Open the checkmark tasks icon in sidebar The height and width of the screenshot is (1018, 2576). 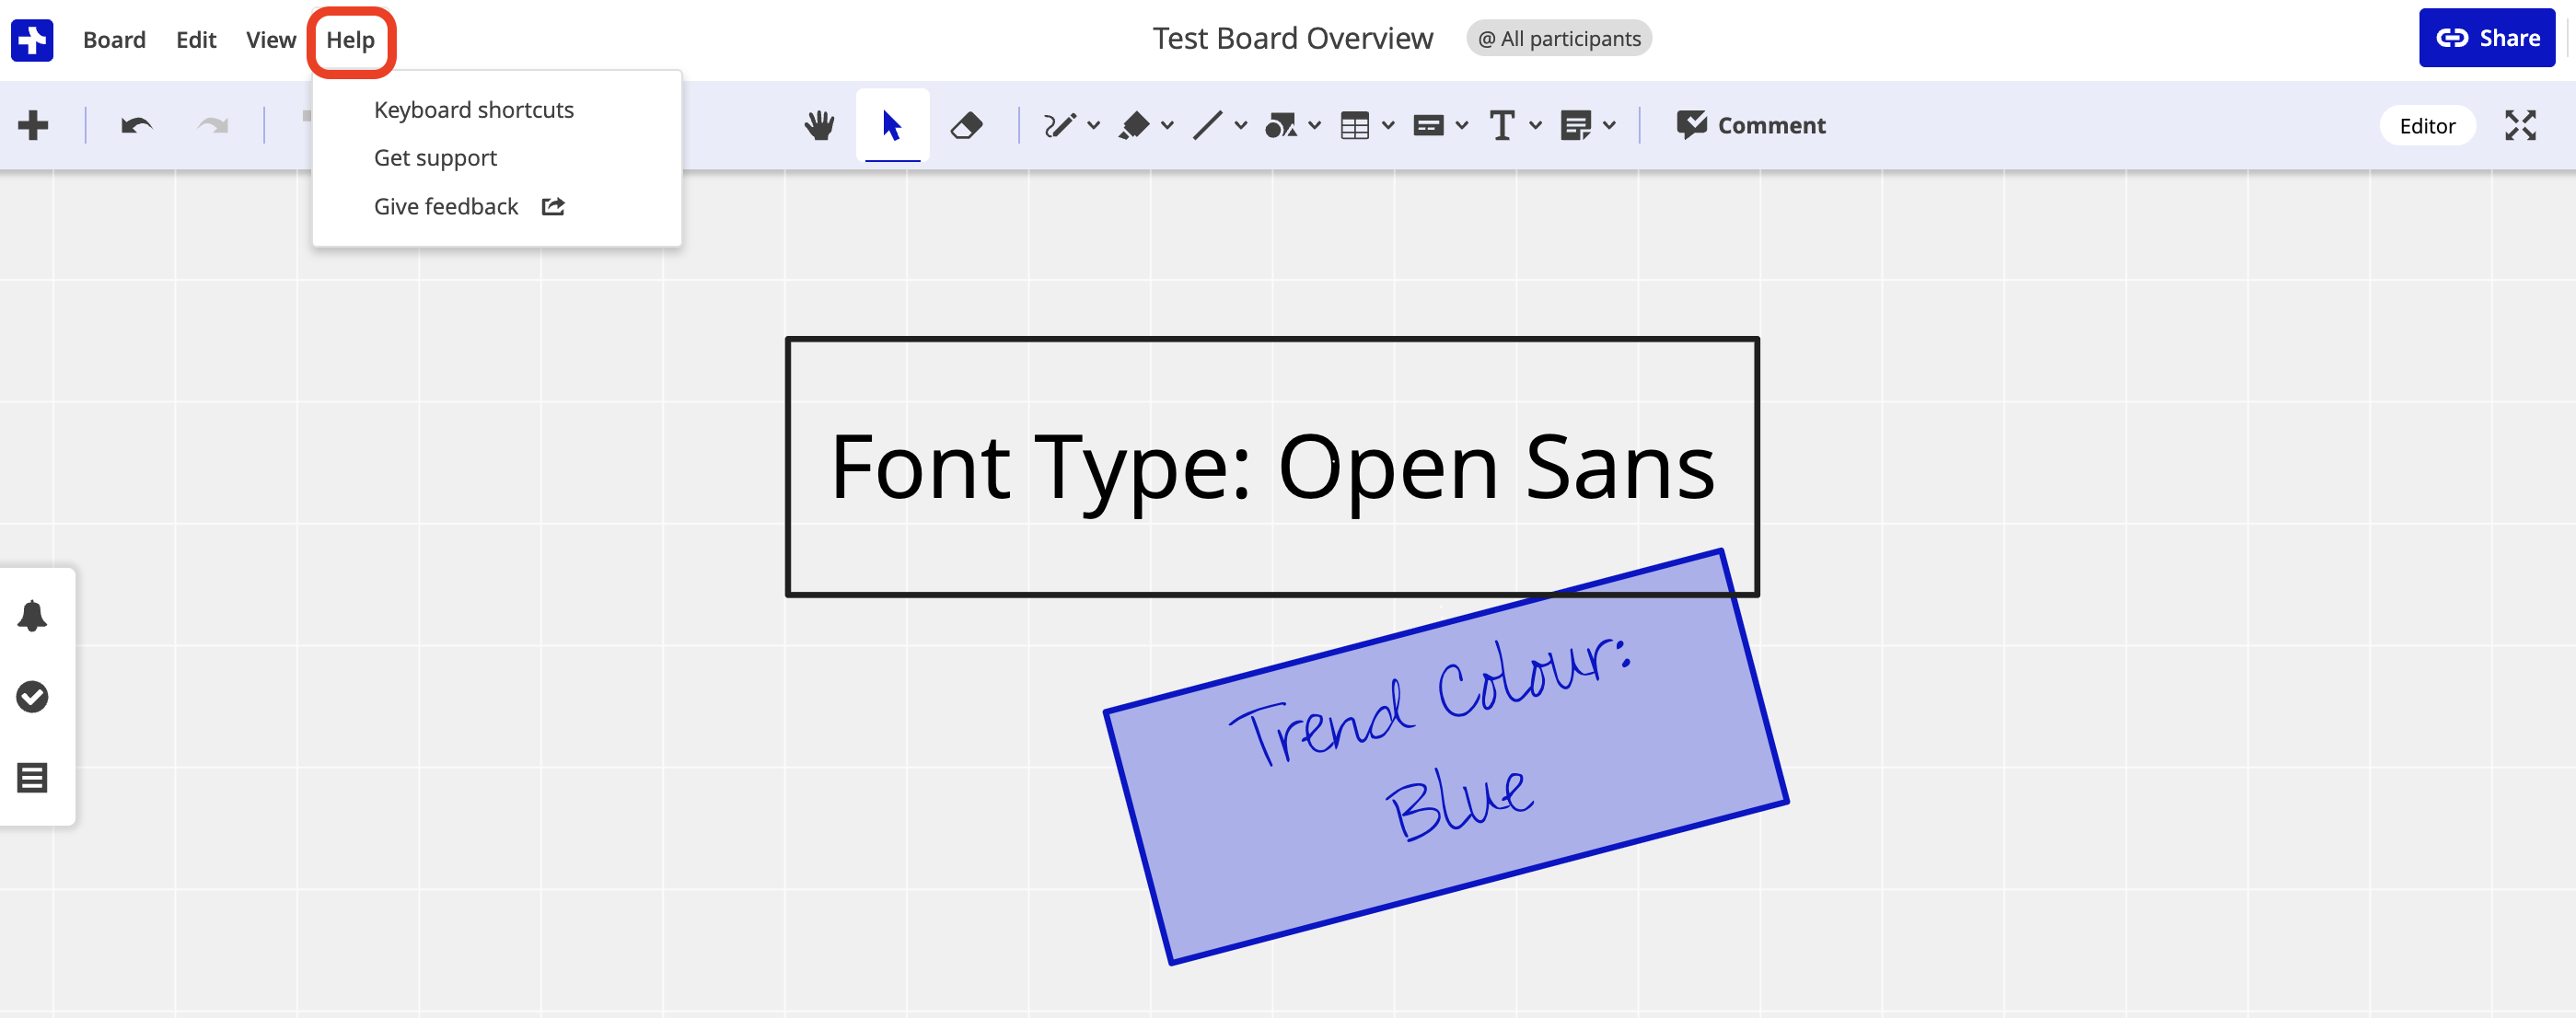click(x=32, y=696)
